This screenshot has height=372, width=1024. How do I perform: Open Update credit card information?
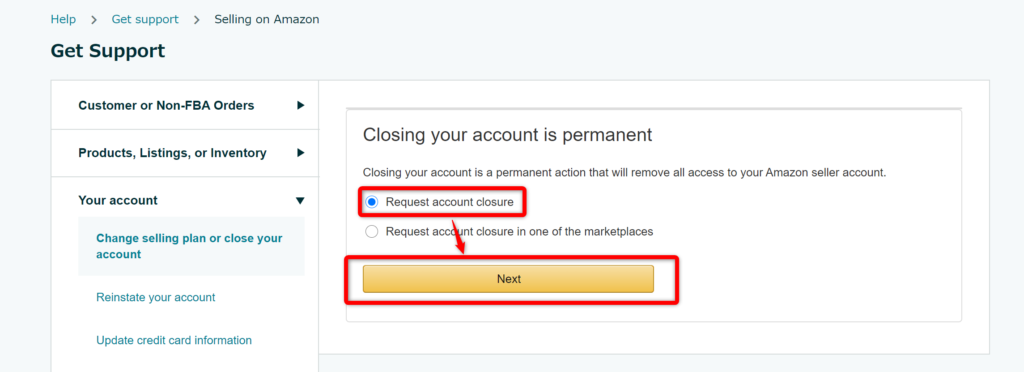(174, 340)
